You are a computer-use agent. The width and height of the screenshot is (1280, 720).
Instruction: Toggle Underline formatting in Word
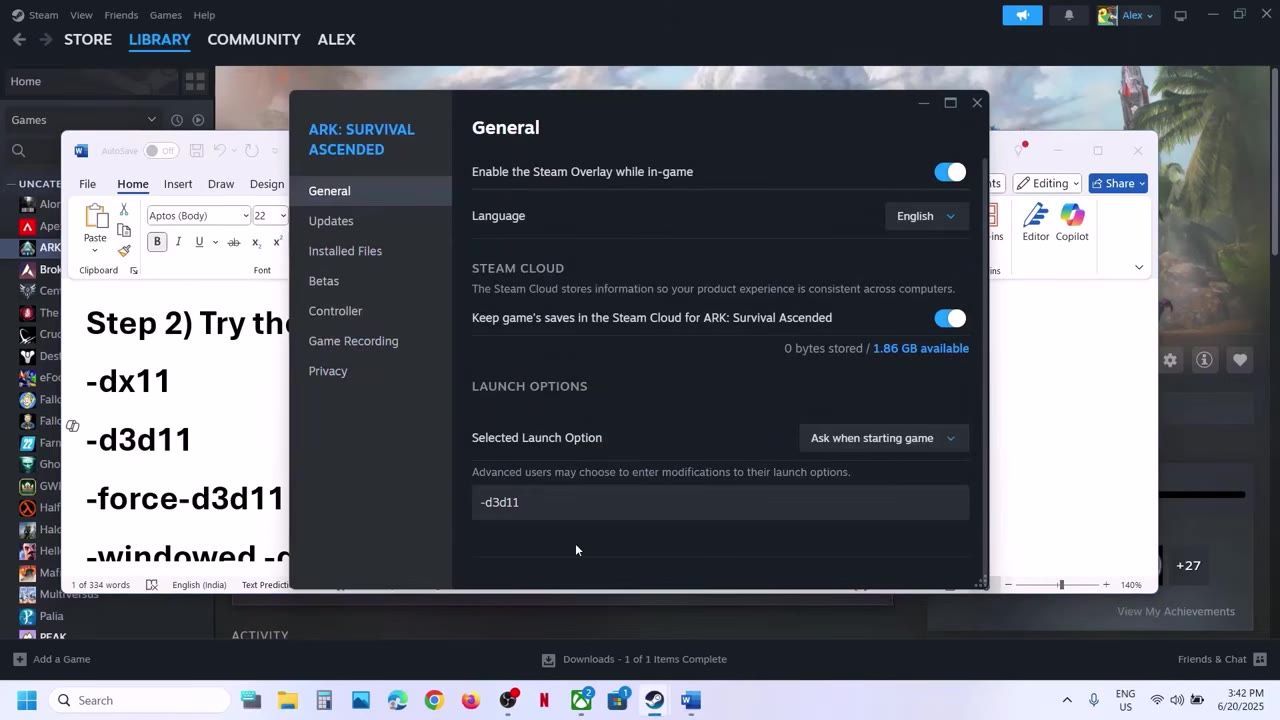[199, 242]
